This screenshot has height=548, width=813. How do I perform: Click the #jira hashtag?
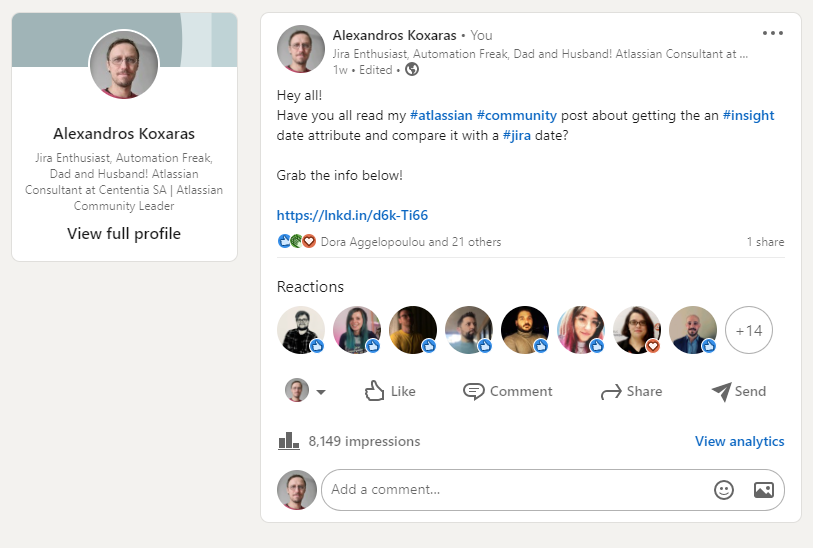pos(516,135)
